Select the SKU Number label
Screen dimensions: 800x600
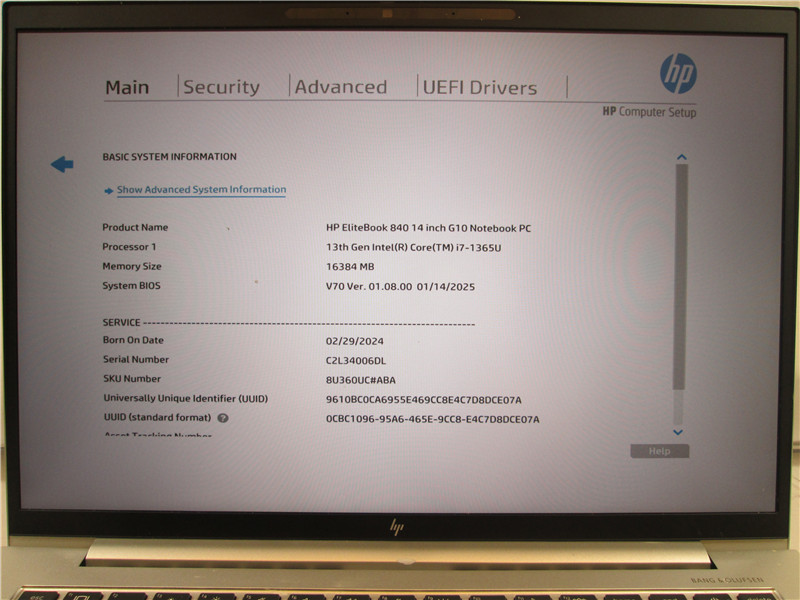pyautogui.click(x=132, y=379)
